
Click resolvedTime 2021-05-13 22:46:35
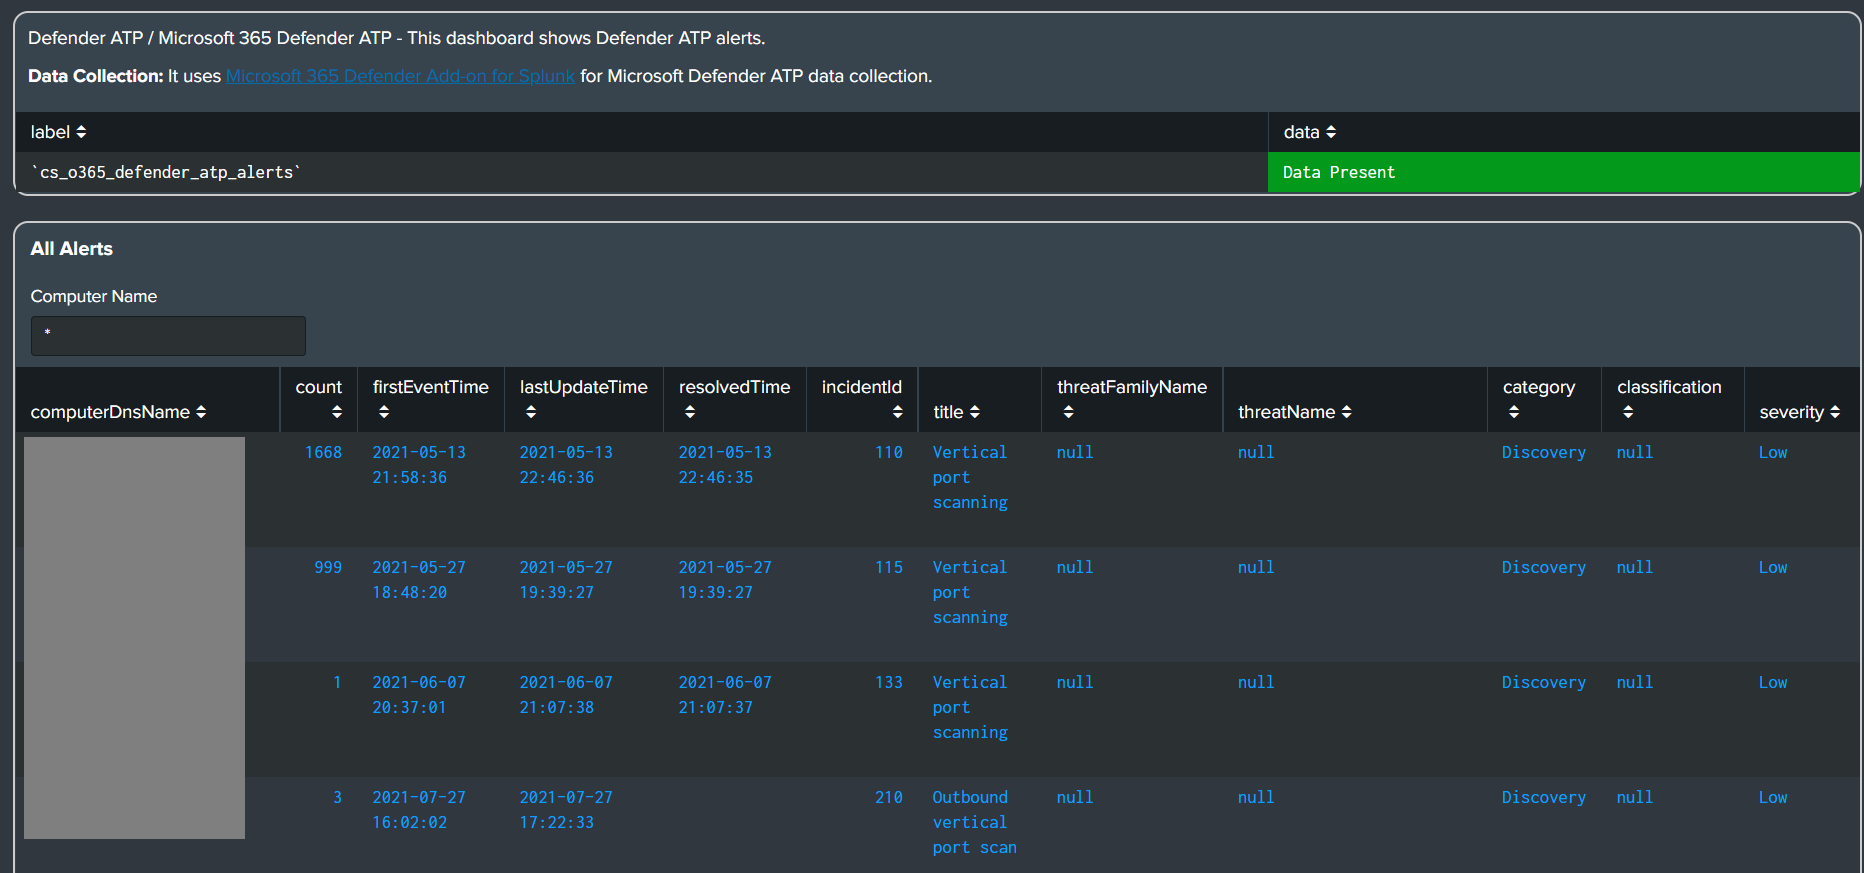(725, 465)
